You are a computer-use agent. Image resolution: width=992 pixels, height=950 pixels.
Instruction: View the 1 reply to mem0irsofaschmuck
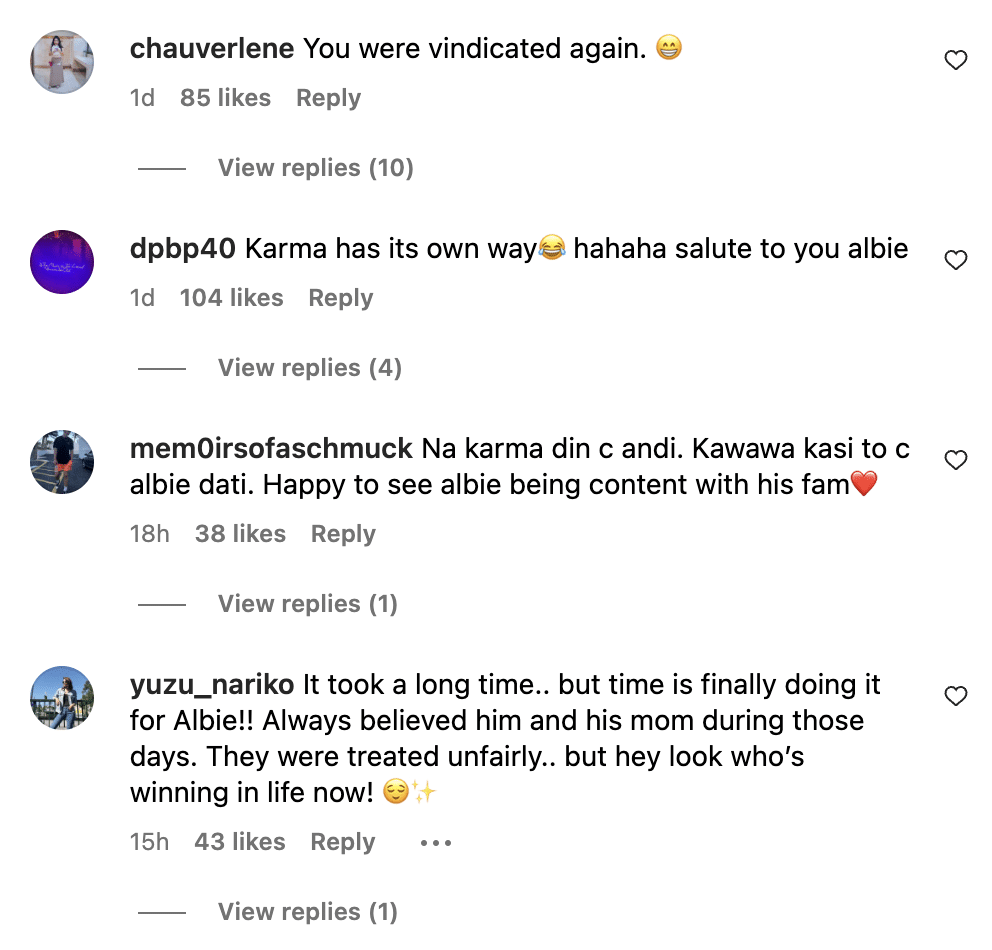[307, 604]
